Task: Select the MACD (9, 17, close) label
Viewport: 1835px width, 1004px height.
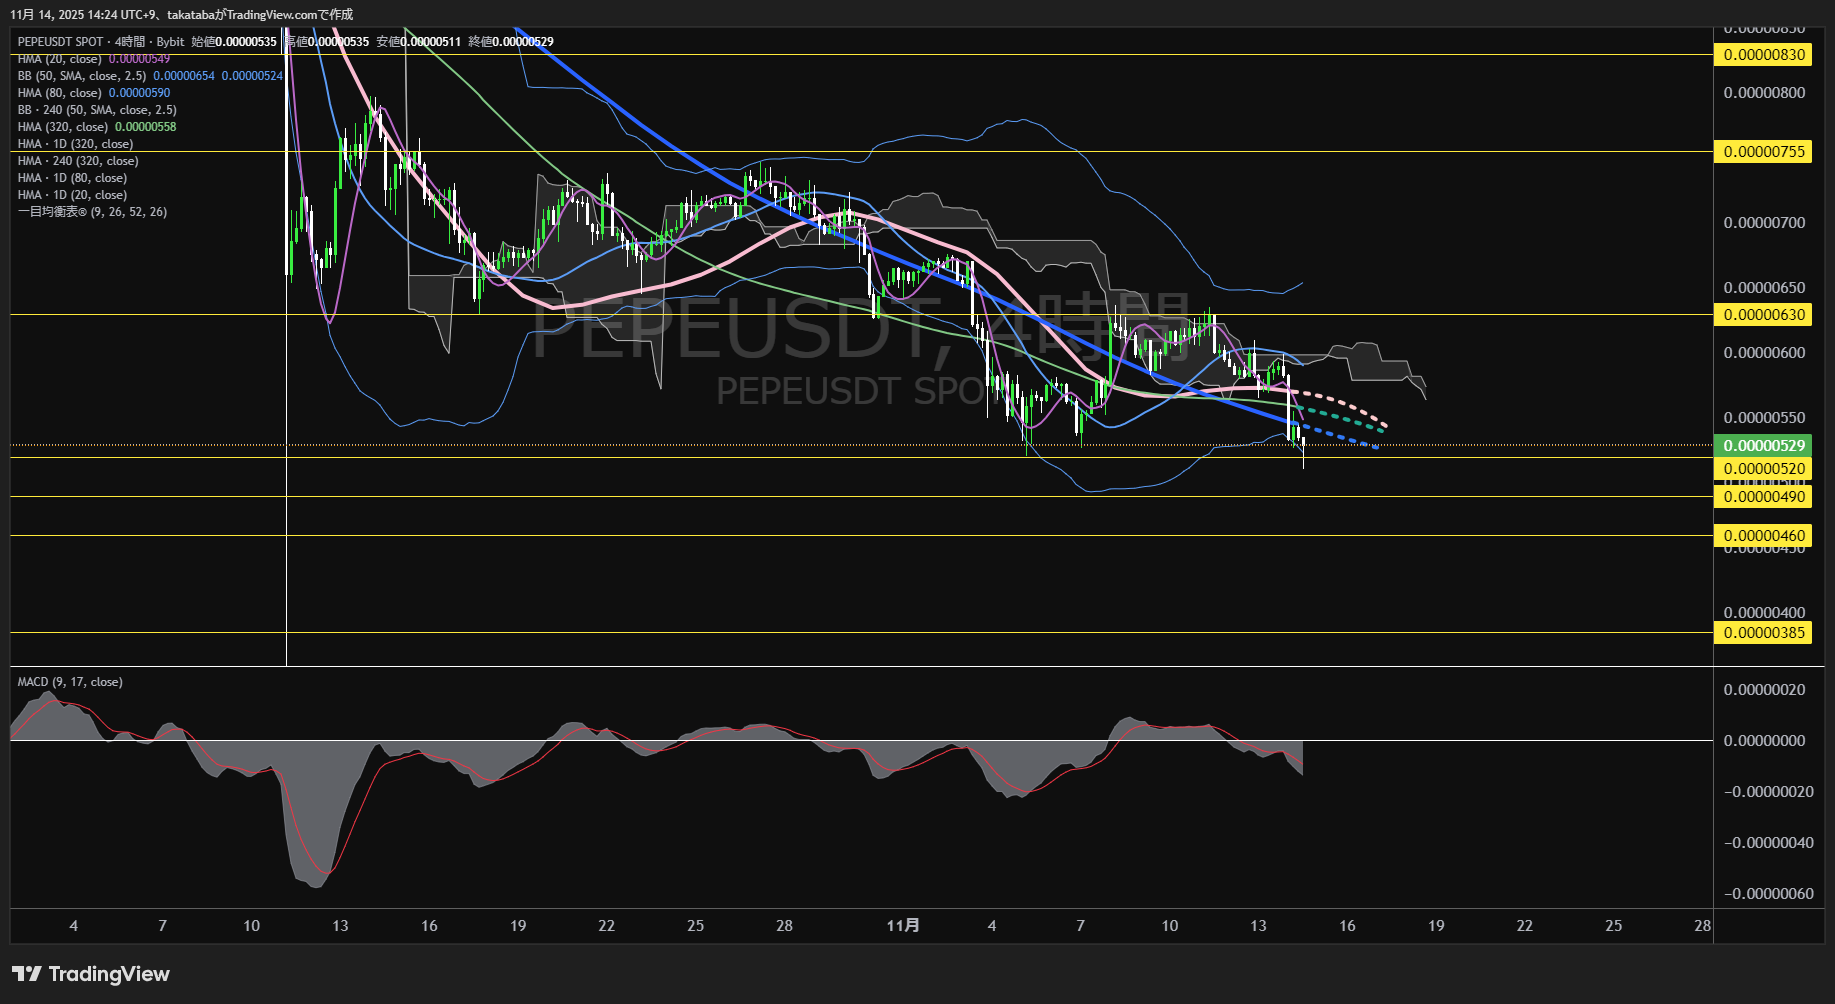Action: tap(70, 682)
